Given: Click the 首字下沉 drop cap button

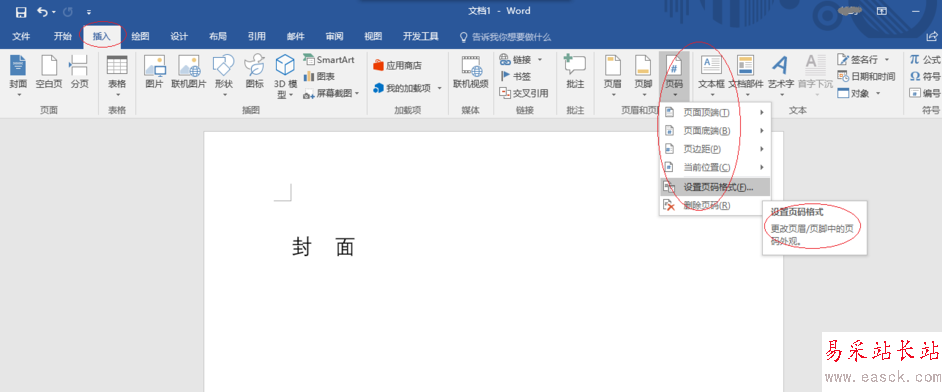Looking at the screenshot, I should (x=815, y=76).
